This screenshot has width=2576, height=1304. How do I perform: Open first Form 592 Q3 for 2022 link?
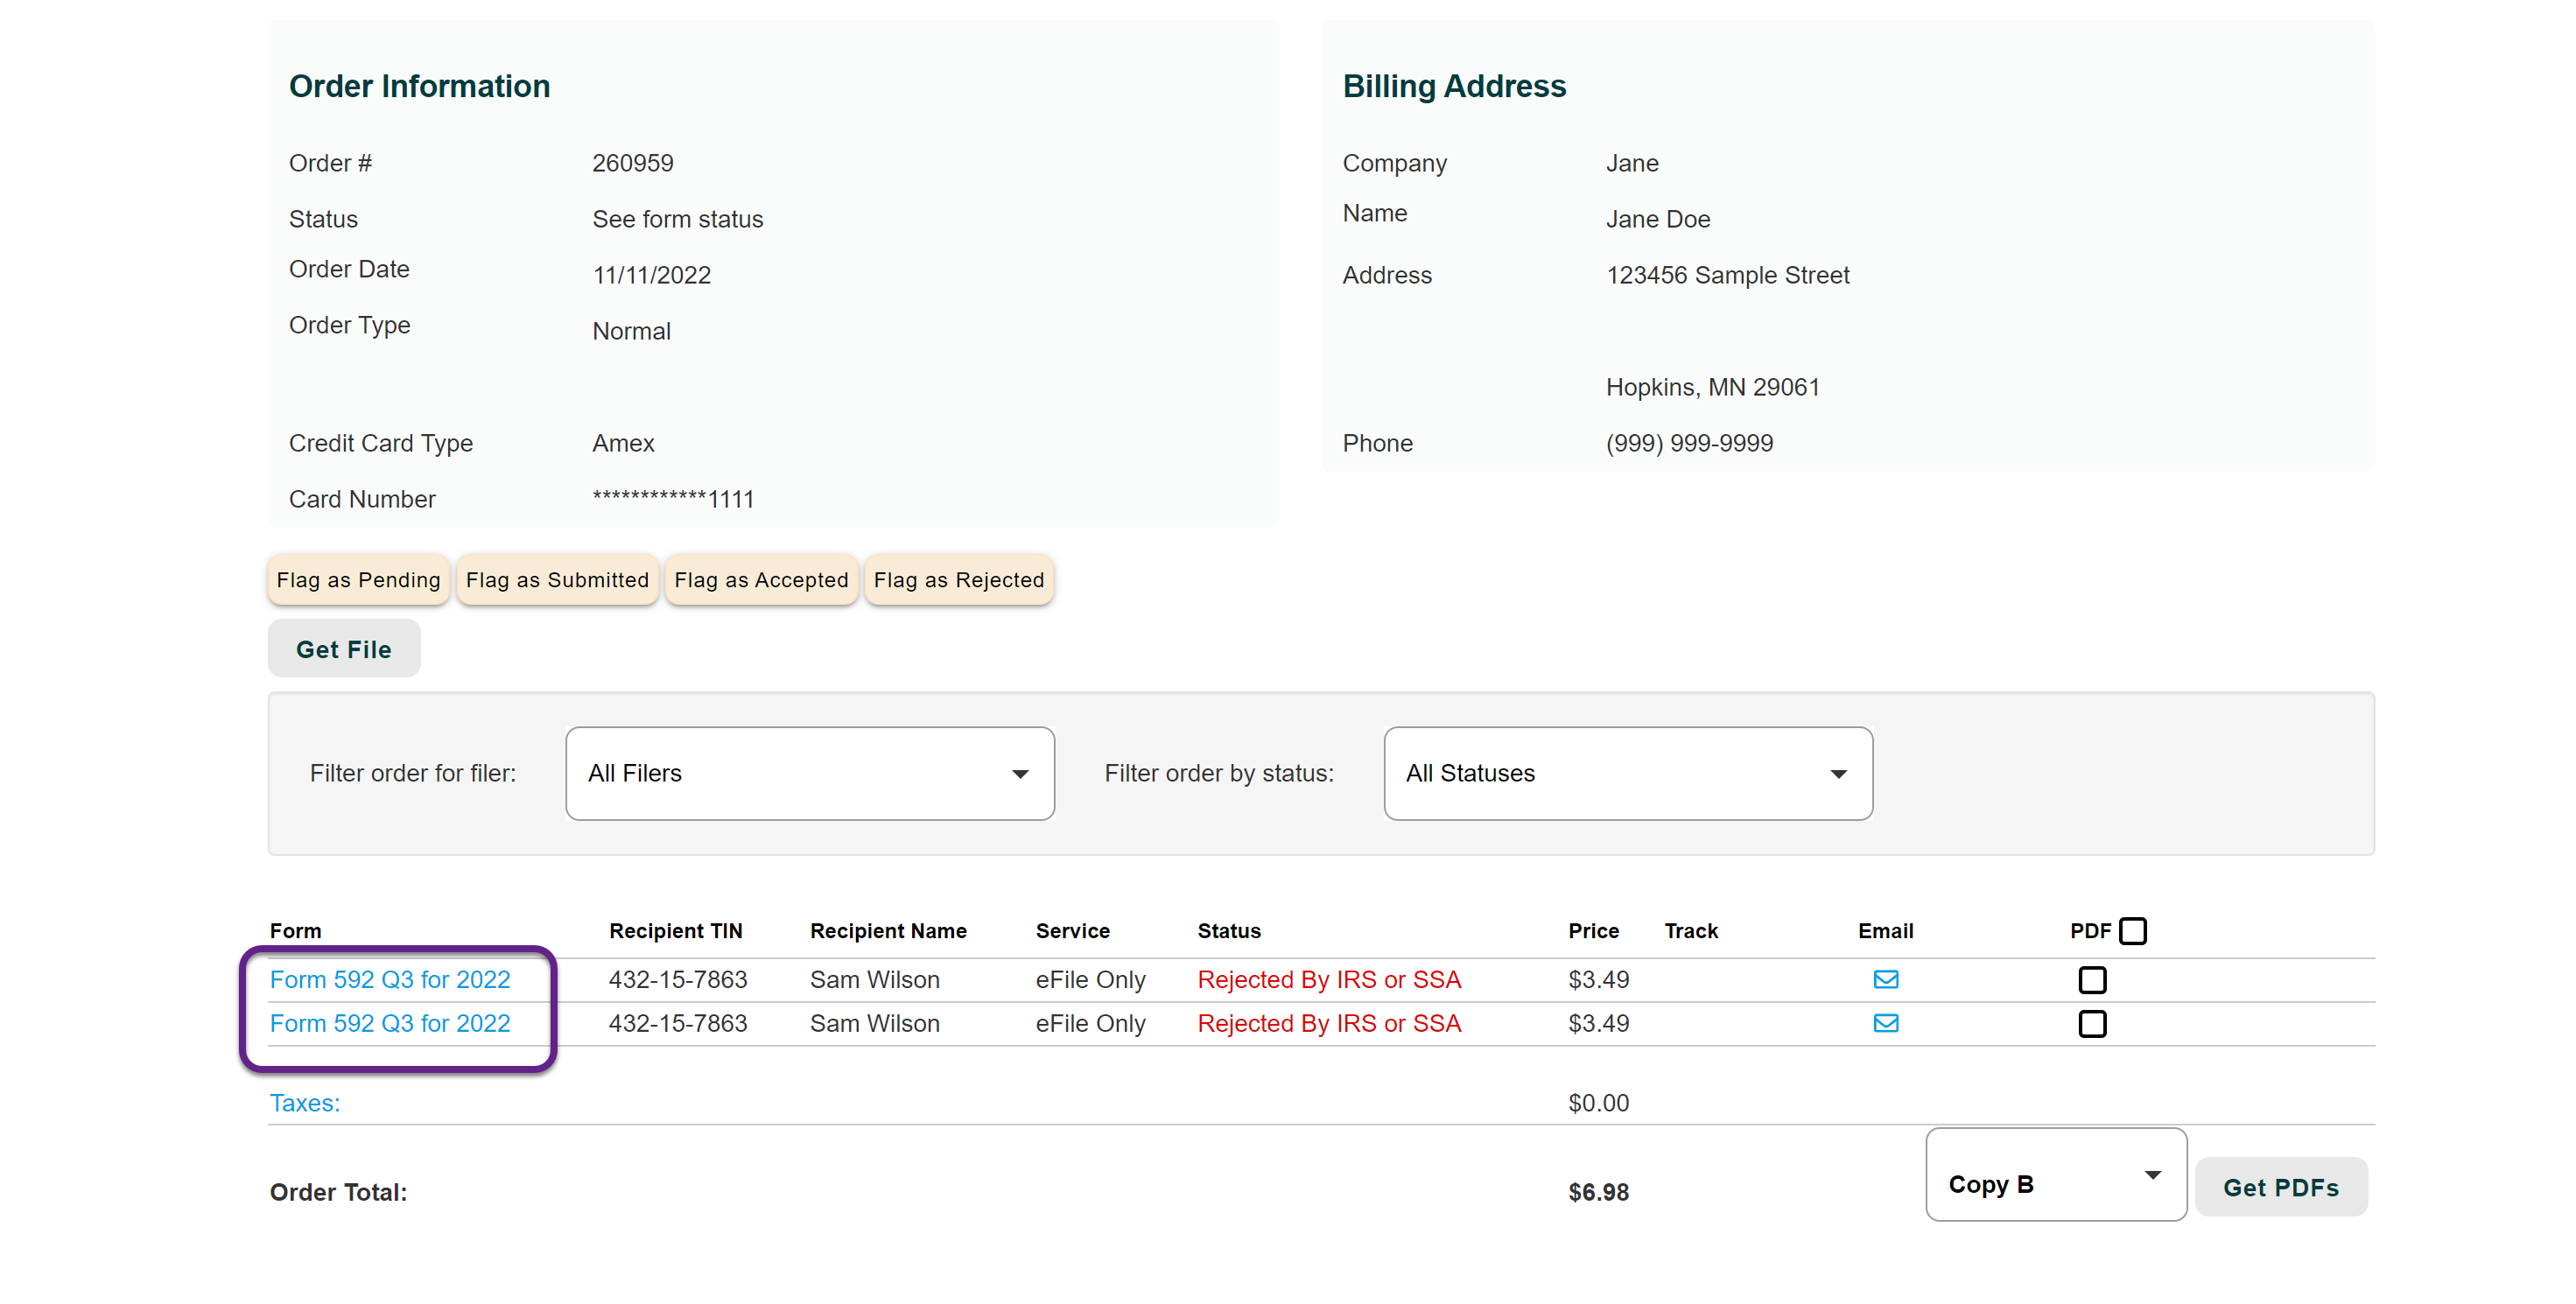(390, 979)
